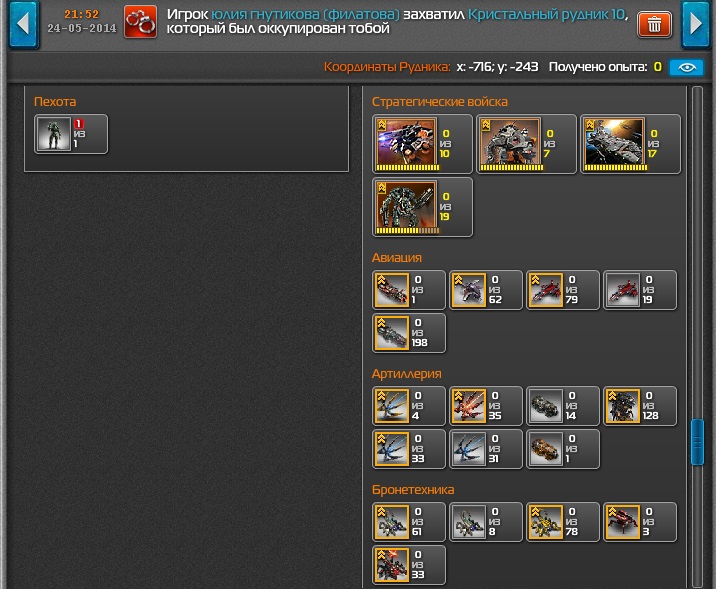Click the Бронетехника section heading

tap(413, 490)
